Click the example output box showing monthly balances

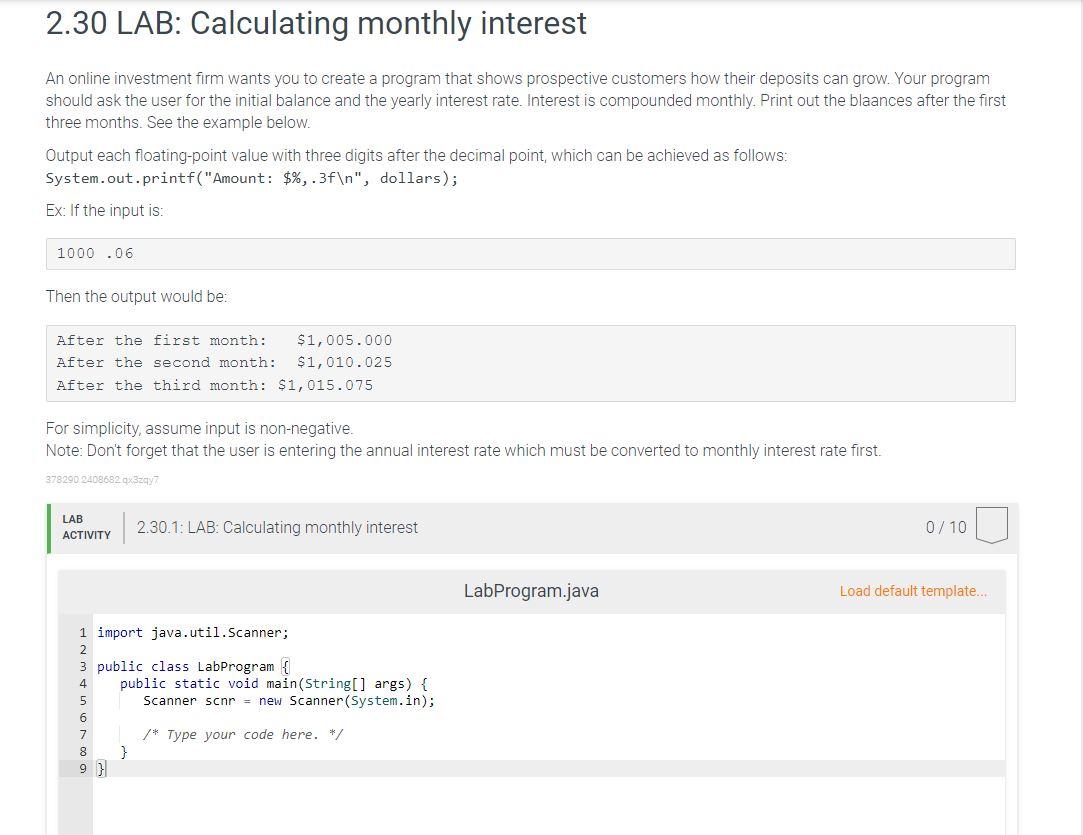pyautogui.click(x=530, y=362)
